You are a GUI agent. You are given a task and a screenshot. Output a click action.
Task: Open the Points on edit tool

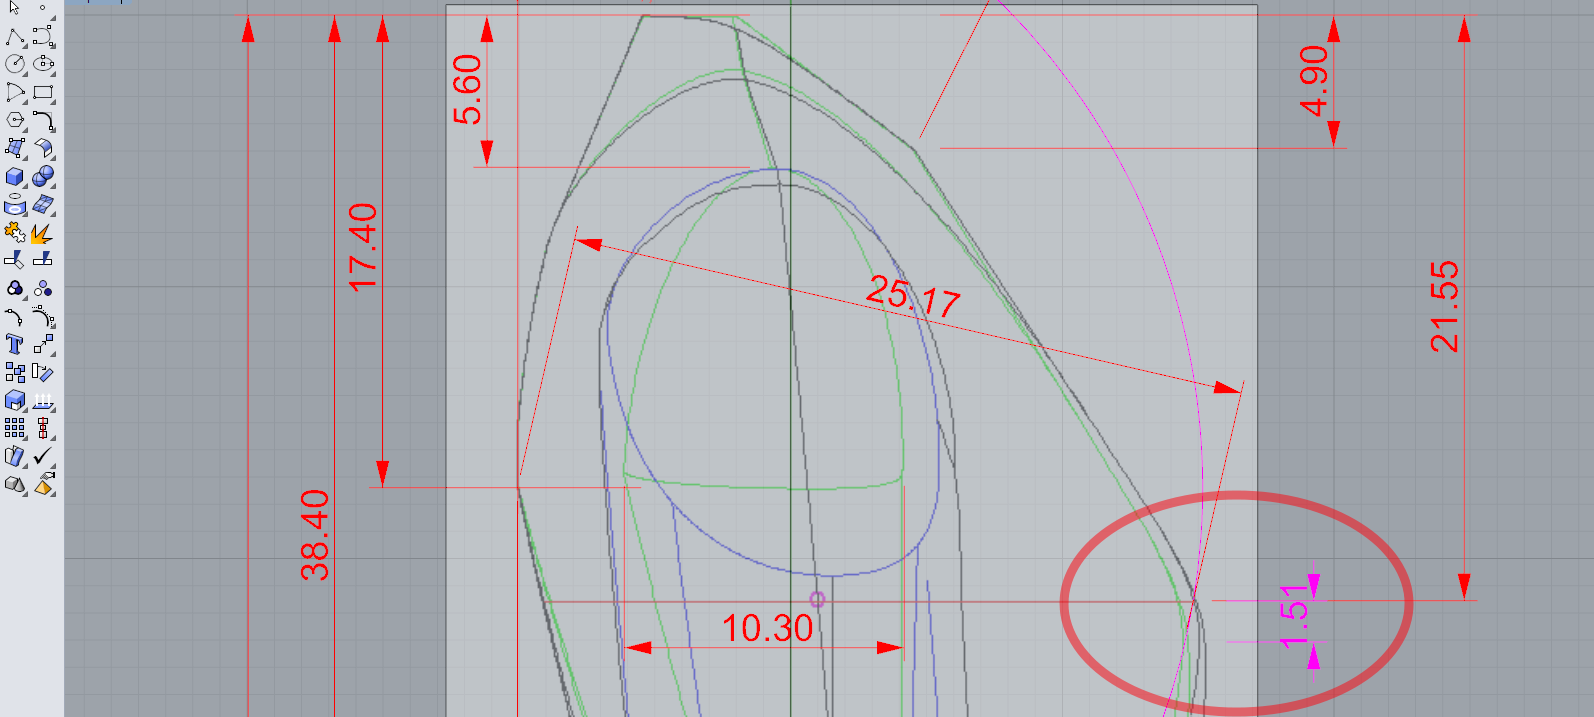tap(15, 317)
